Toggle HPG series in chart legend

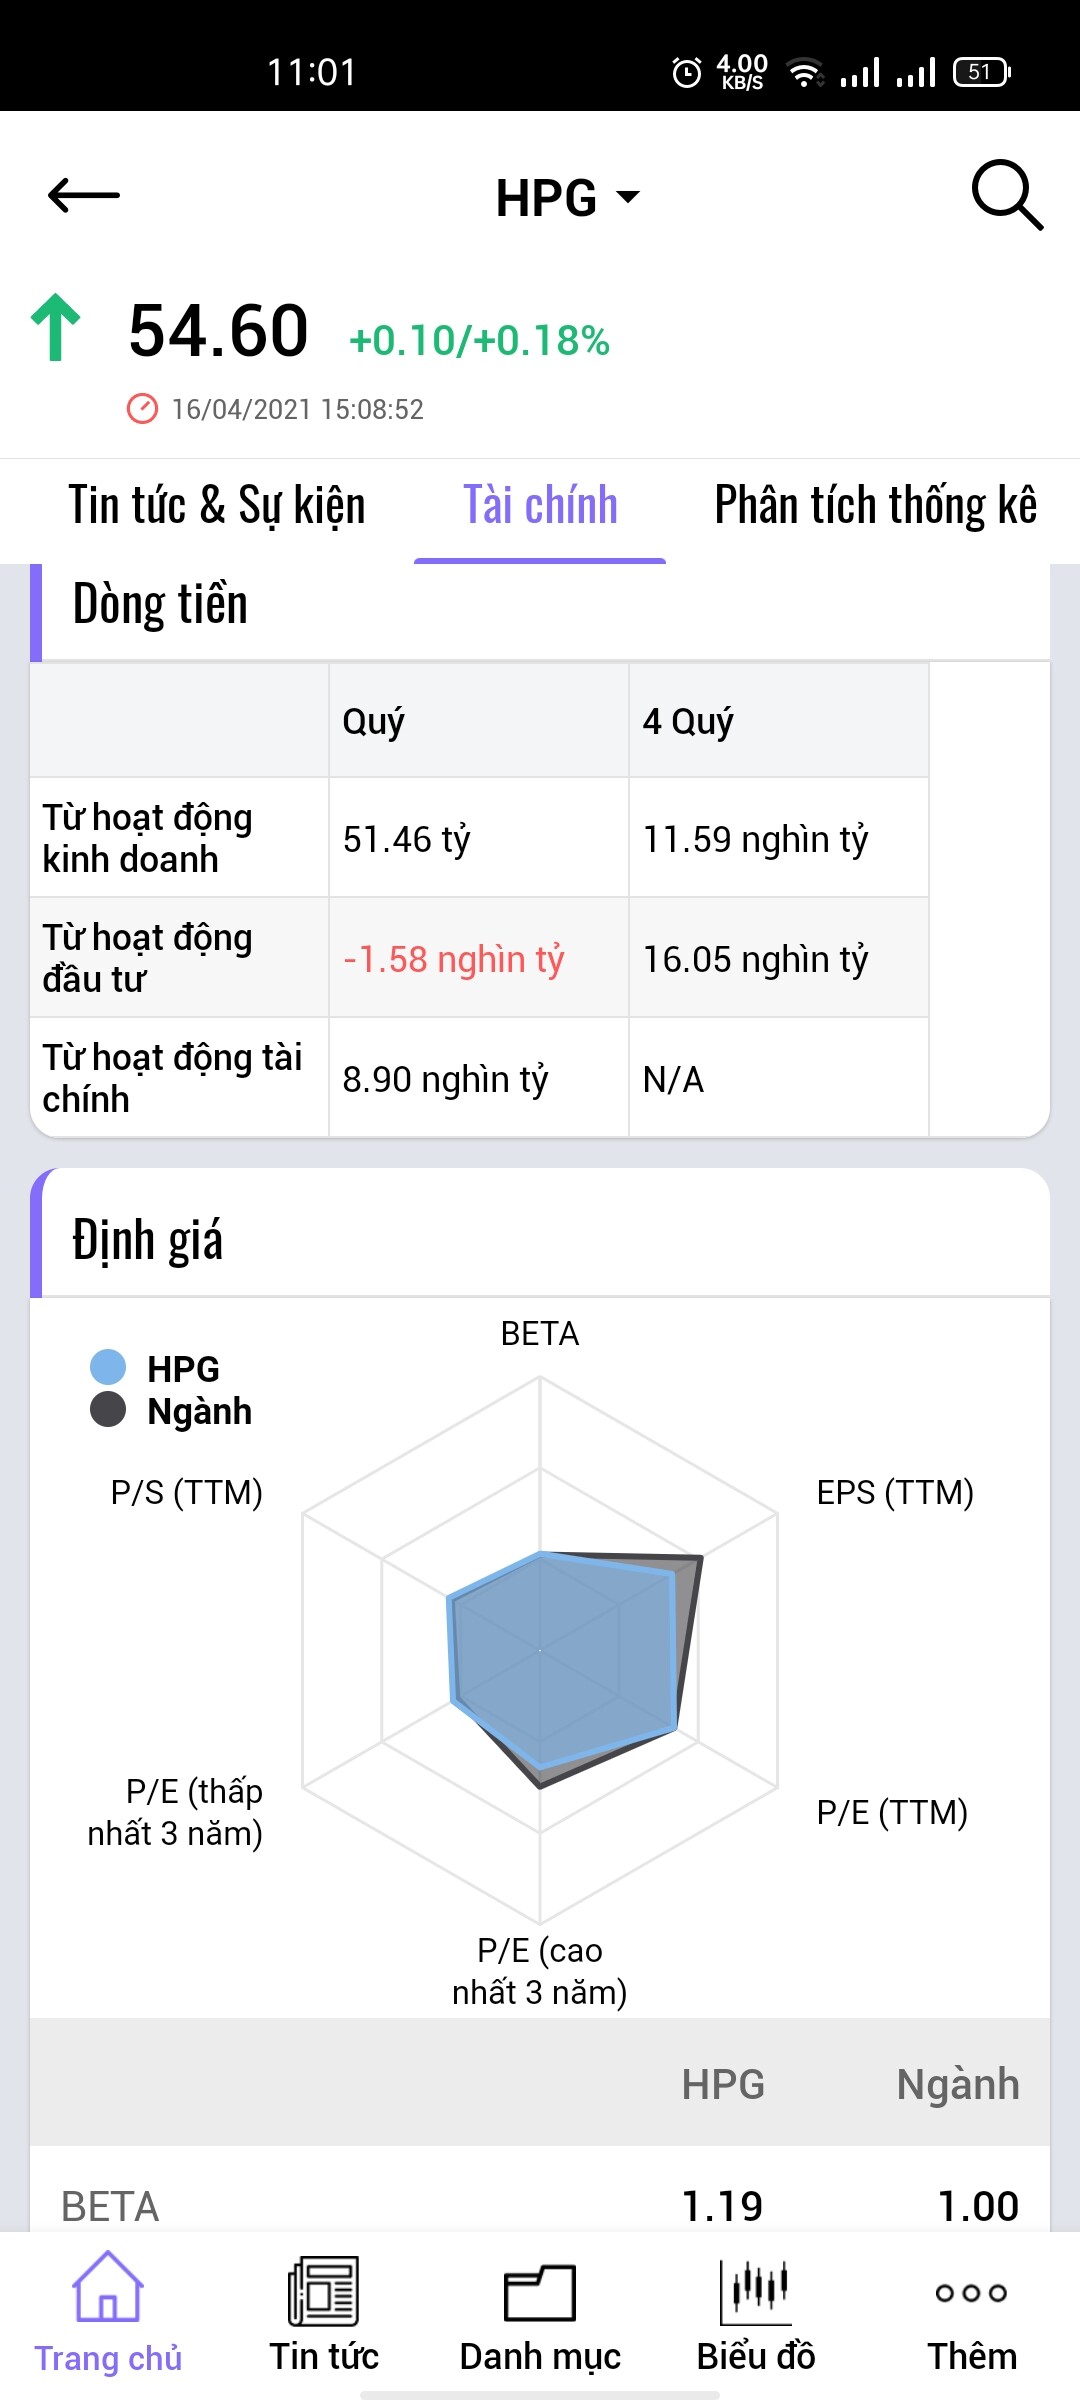click(183, 1369)
